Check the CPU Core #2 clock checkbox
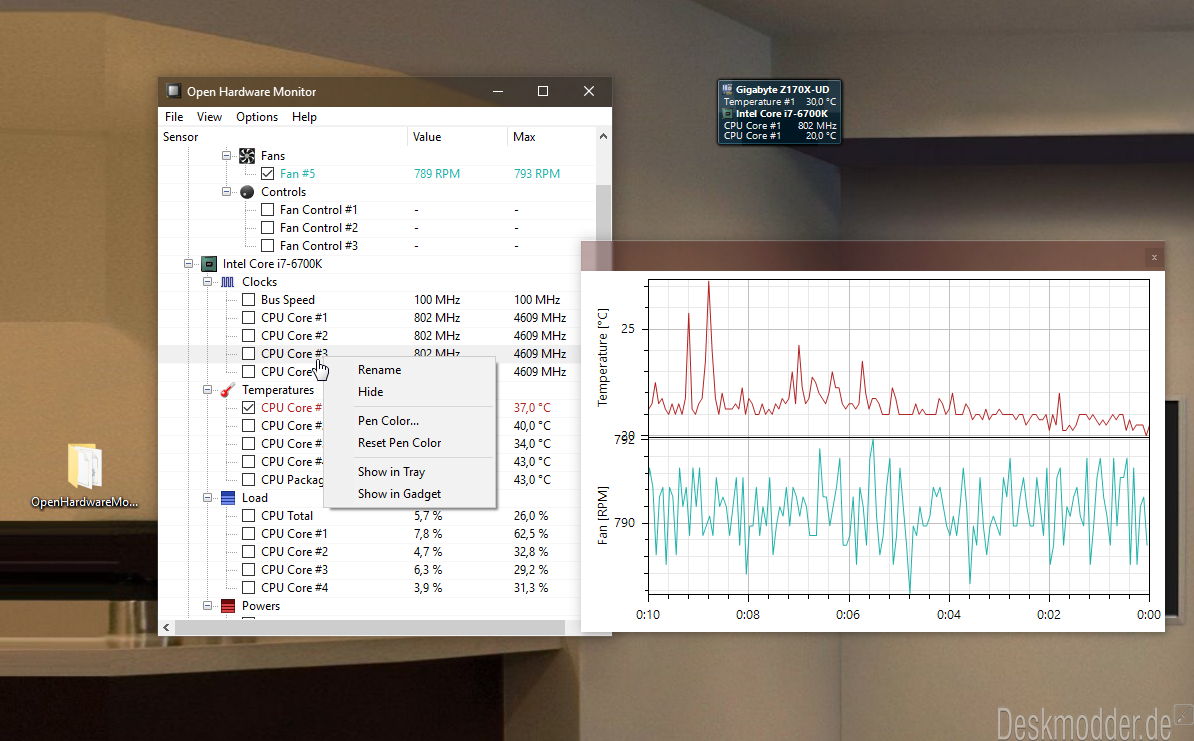This screenshot has width=1194, height=741. pos(248,336)
